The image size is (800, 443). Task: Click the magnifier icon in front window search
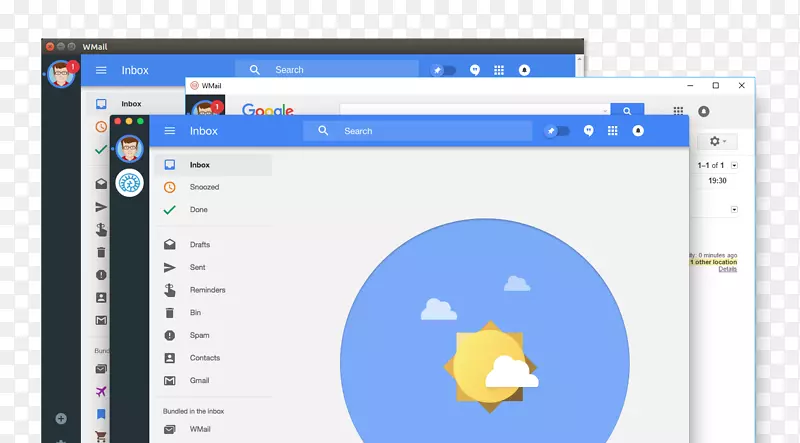click(323, 131)
